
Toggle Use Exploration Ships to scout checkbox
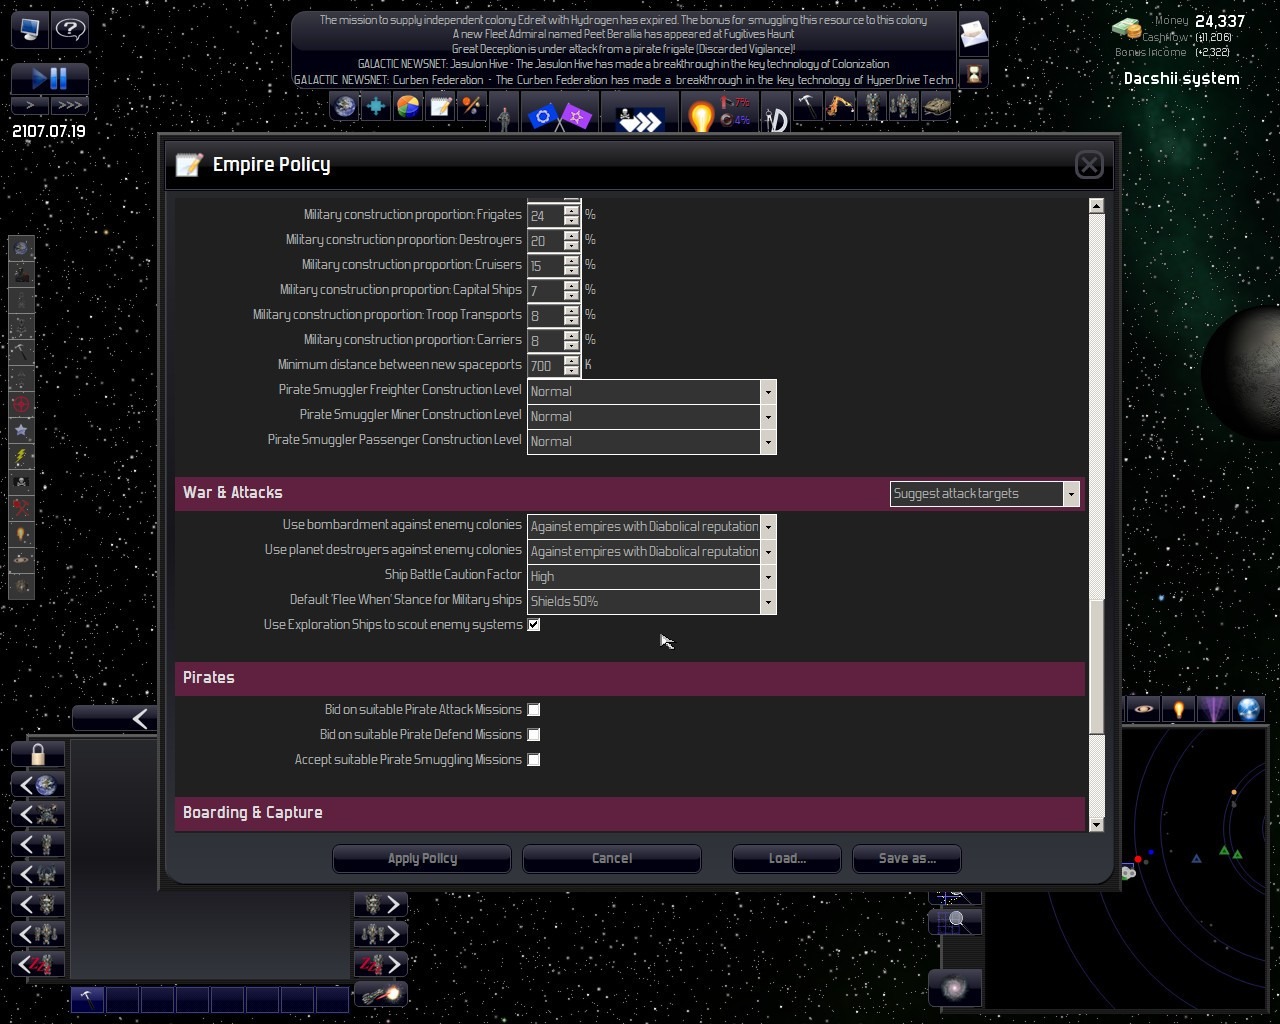pos(534,625)
